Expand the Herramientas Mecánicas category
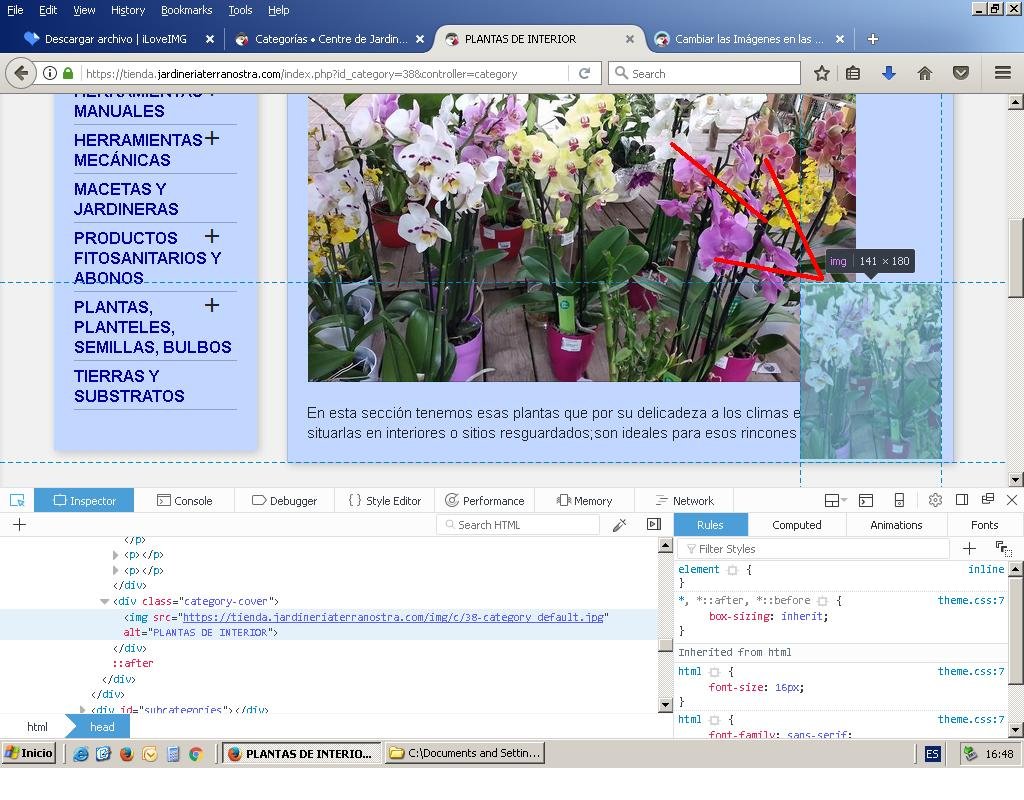Screen dimensions: 1024x800 pos(212,139)
